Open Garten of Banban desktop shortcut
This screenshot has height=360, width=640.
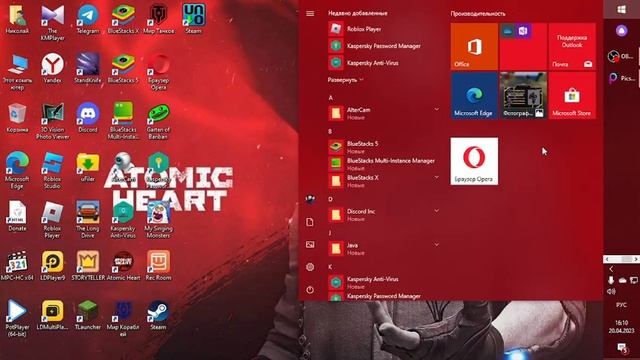tap(158, 121)
